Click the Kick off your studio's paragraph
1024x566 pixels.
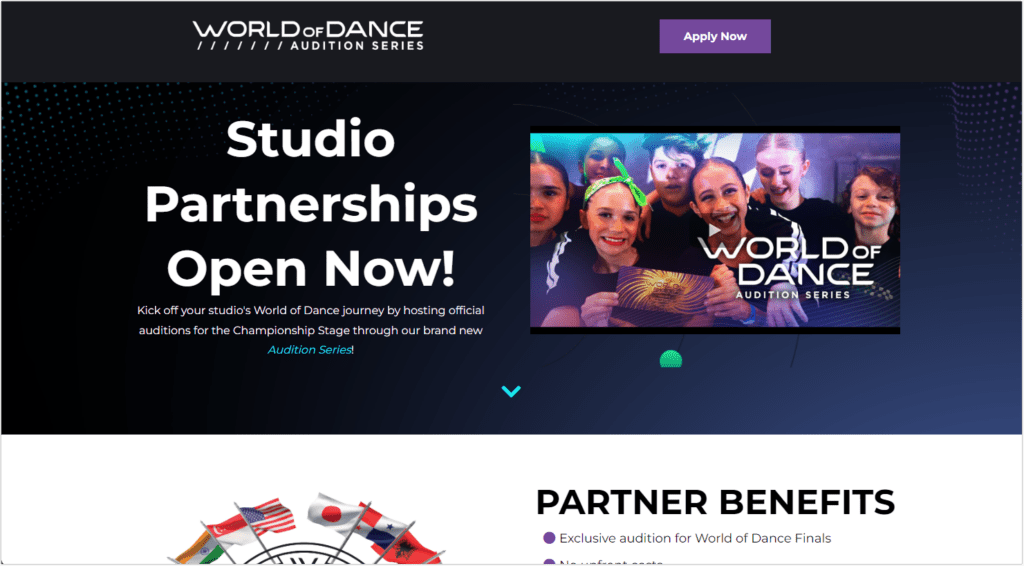[x=311, y=330]
